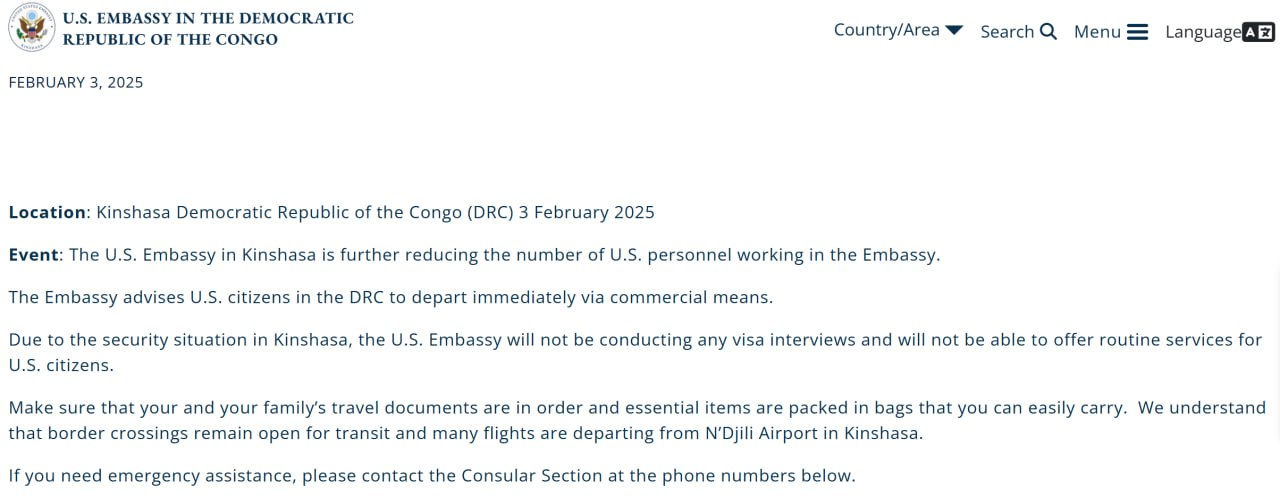
Task: Select the Language option text
Action: pyautogui.click(x=1202, y=32)
